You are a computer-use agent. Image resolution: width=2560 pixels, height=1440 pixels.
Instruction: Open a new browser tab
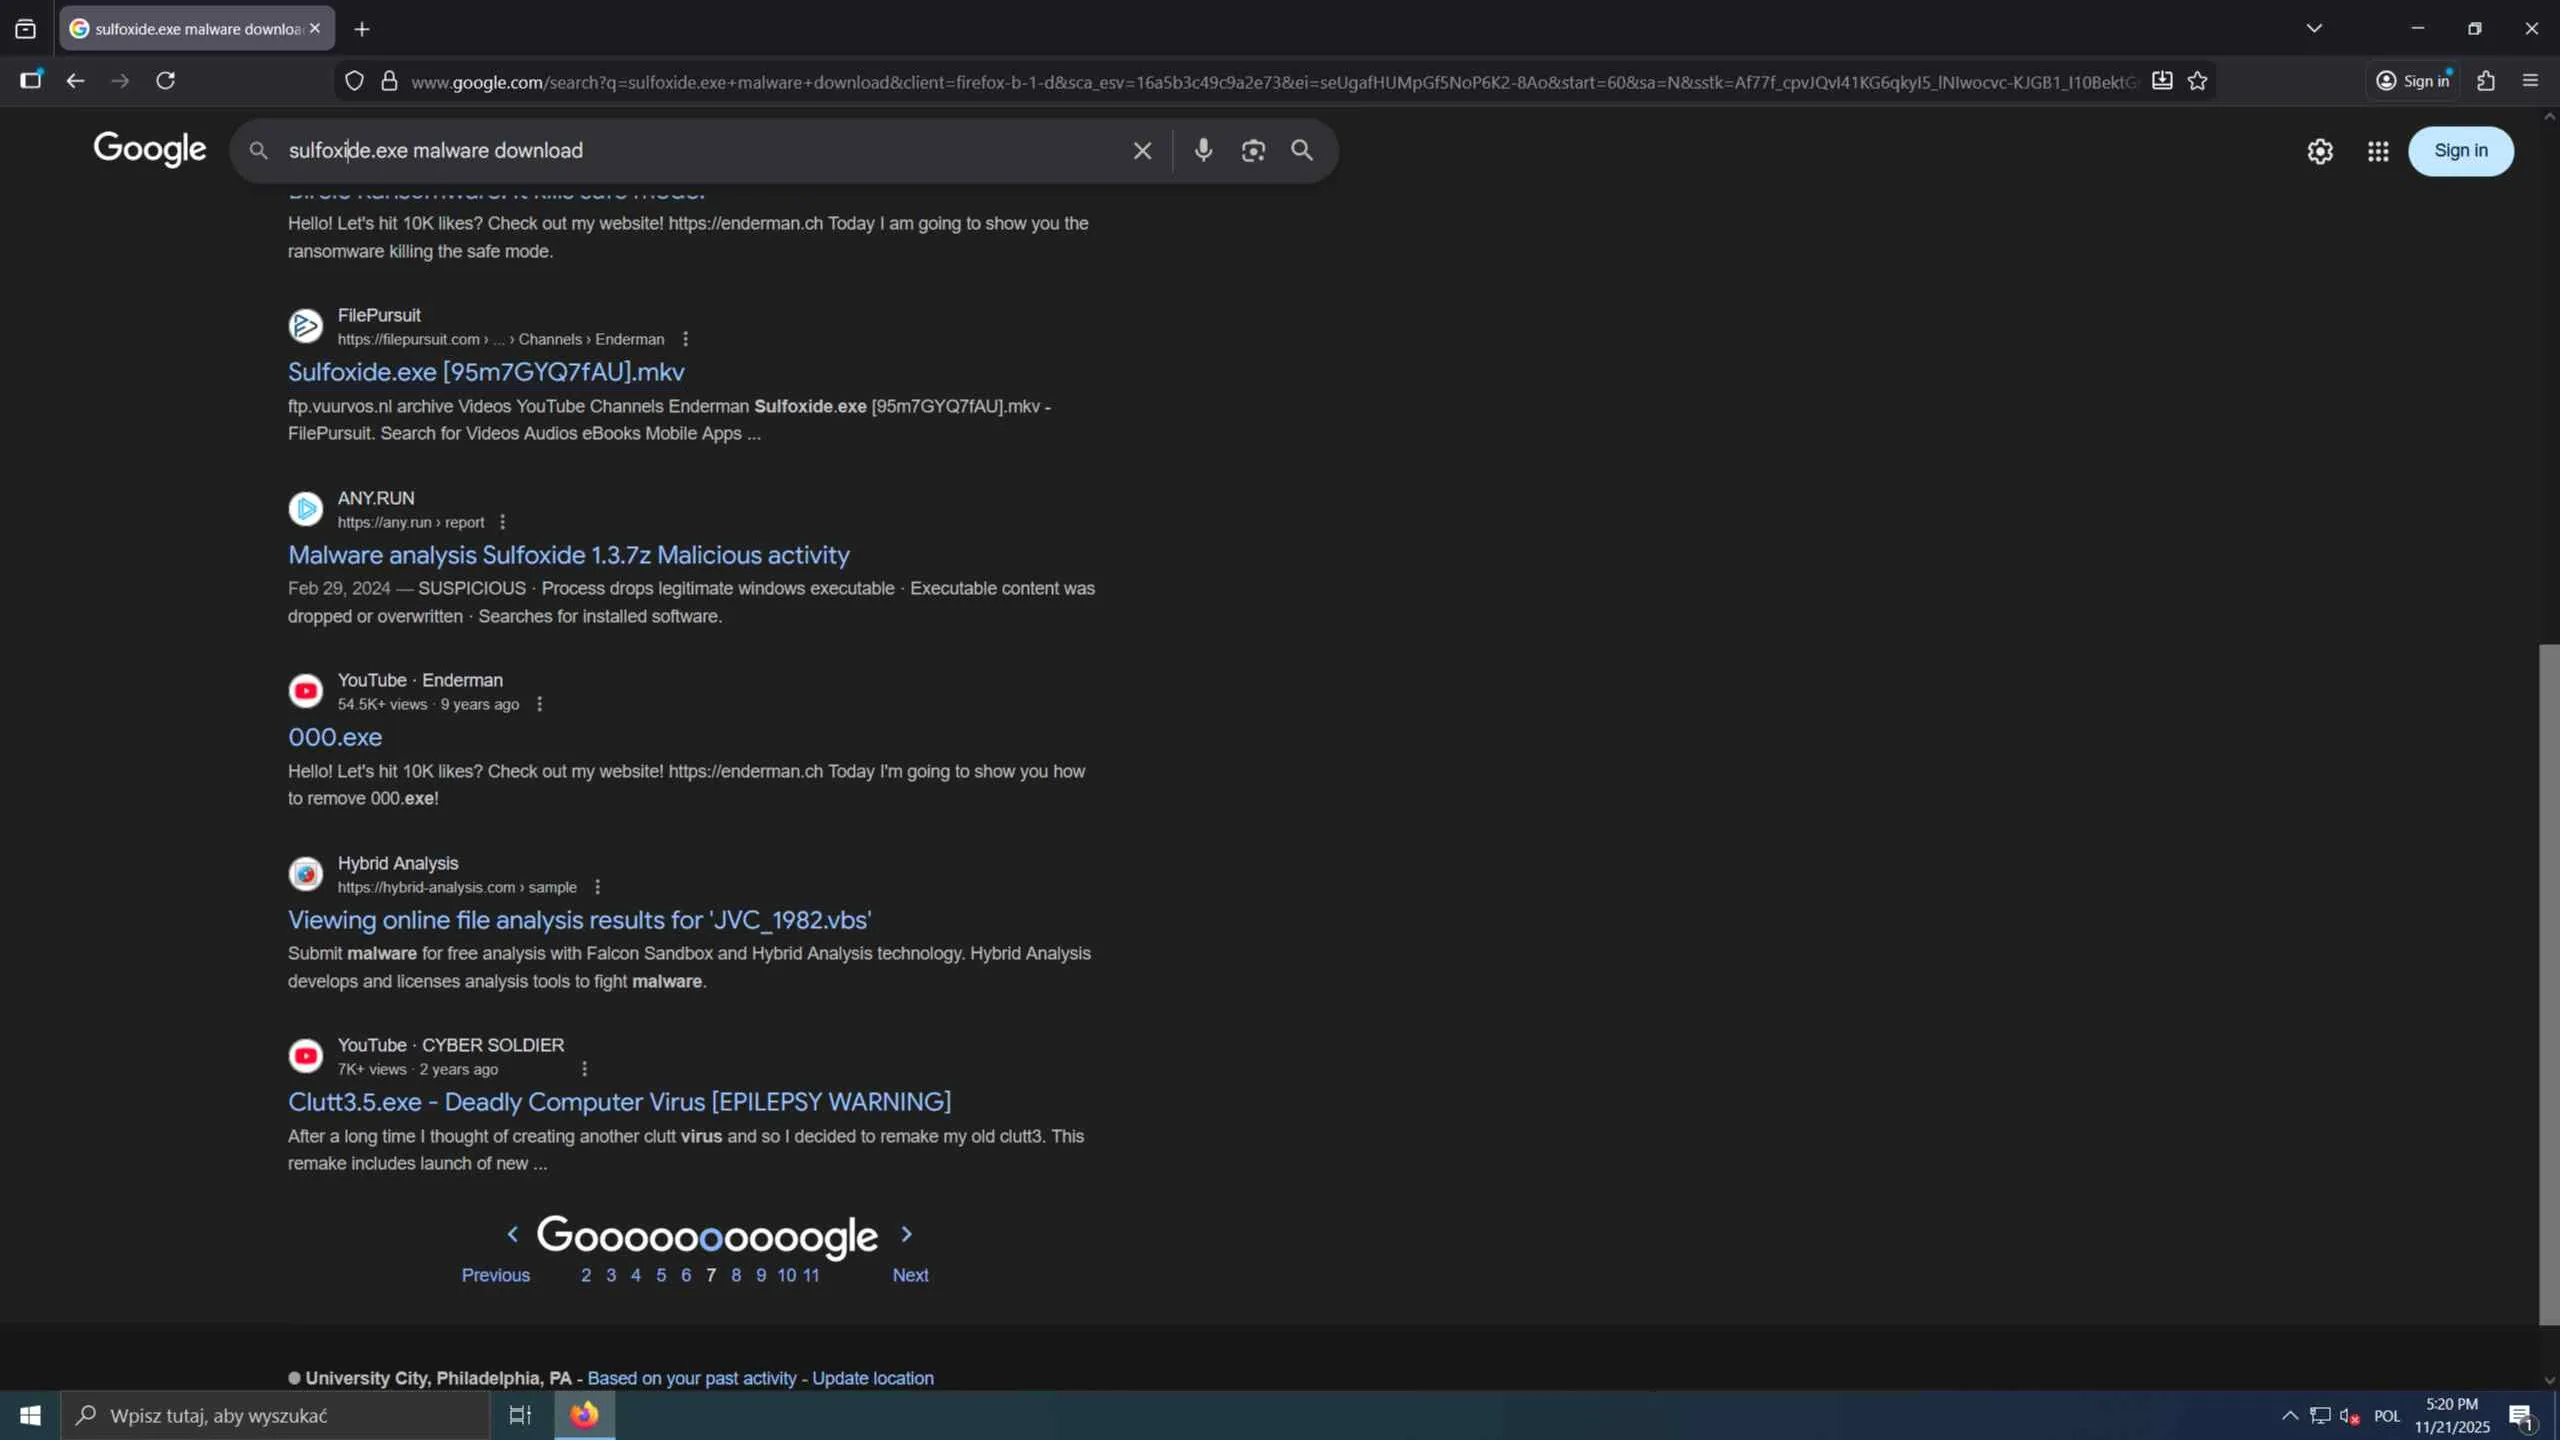[362, 29]
